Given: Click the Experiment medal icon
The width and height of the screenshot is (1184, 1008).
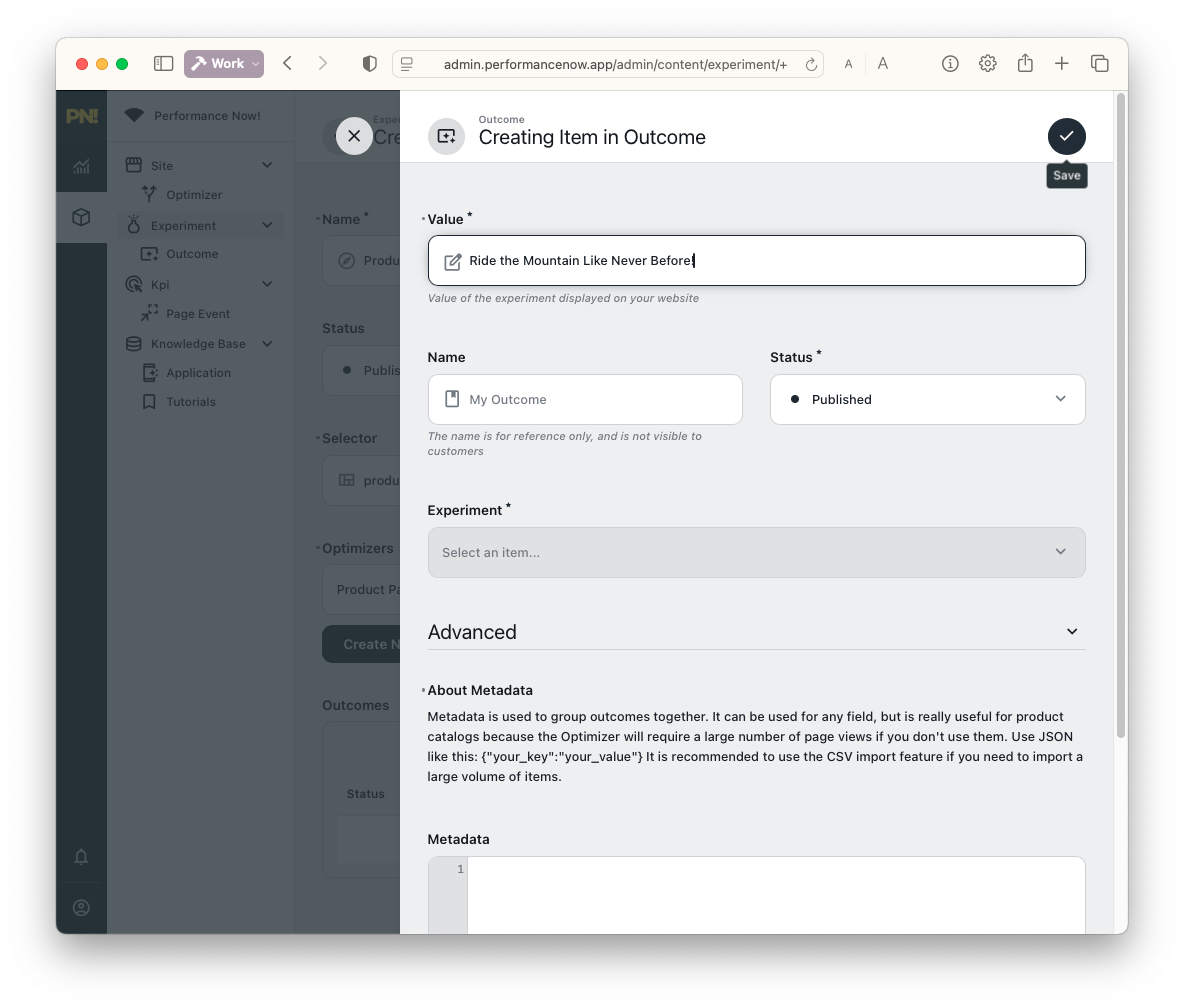Looking at the screenshot, I should [134, 225].
